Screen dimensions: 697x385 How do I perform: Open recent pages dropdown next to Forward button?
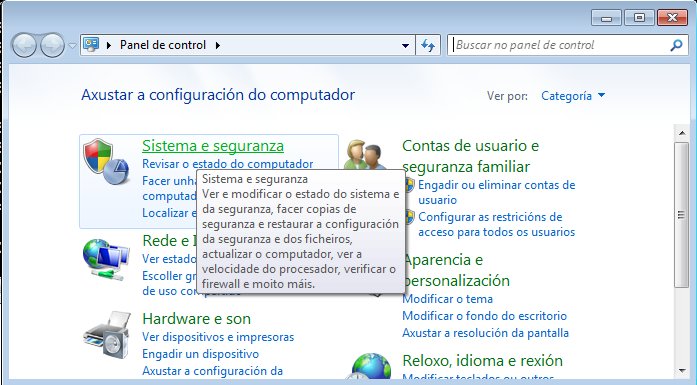pos(72,45)
